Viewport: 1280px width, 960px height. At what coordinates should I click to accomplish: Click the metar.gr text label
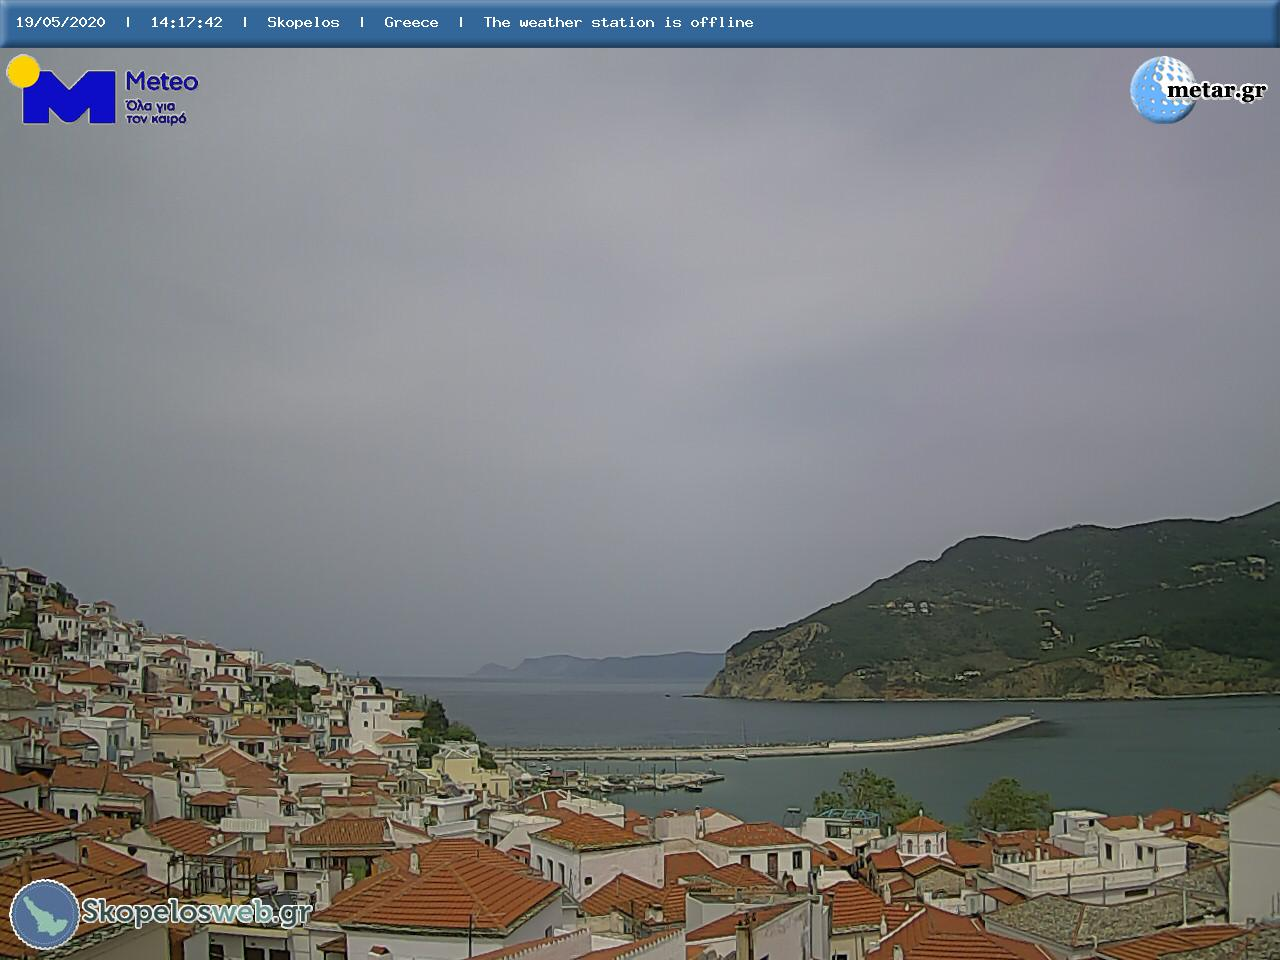[x=1216, y=90]
